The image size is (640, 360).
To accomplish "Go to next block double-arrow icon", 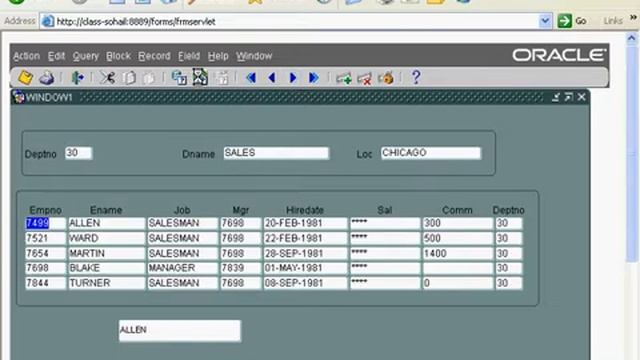I will pyautogui.click(x=313, y=78).
